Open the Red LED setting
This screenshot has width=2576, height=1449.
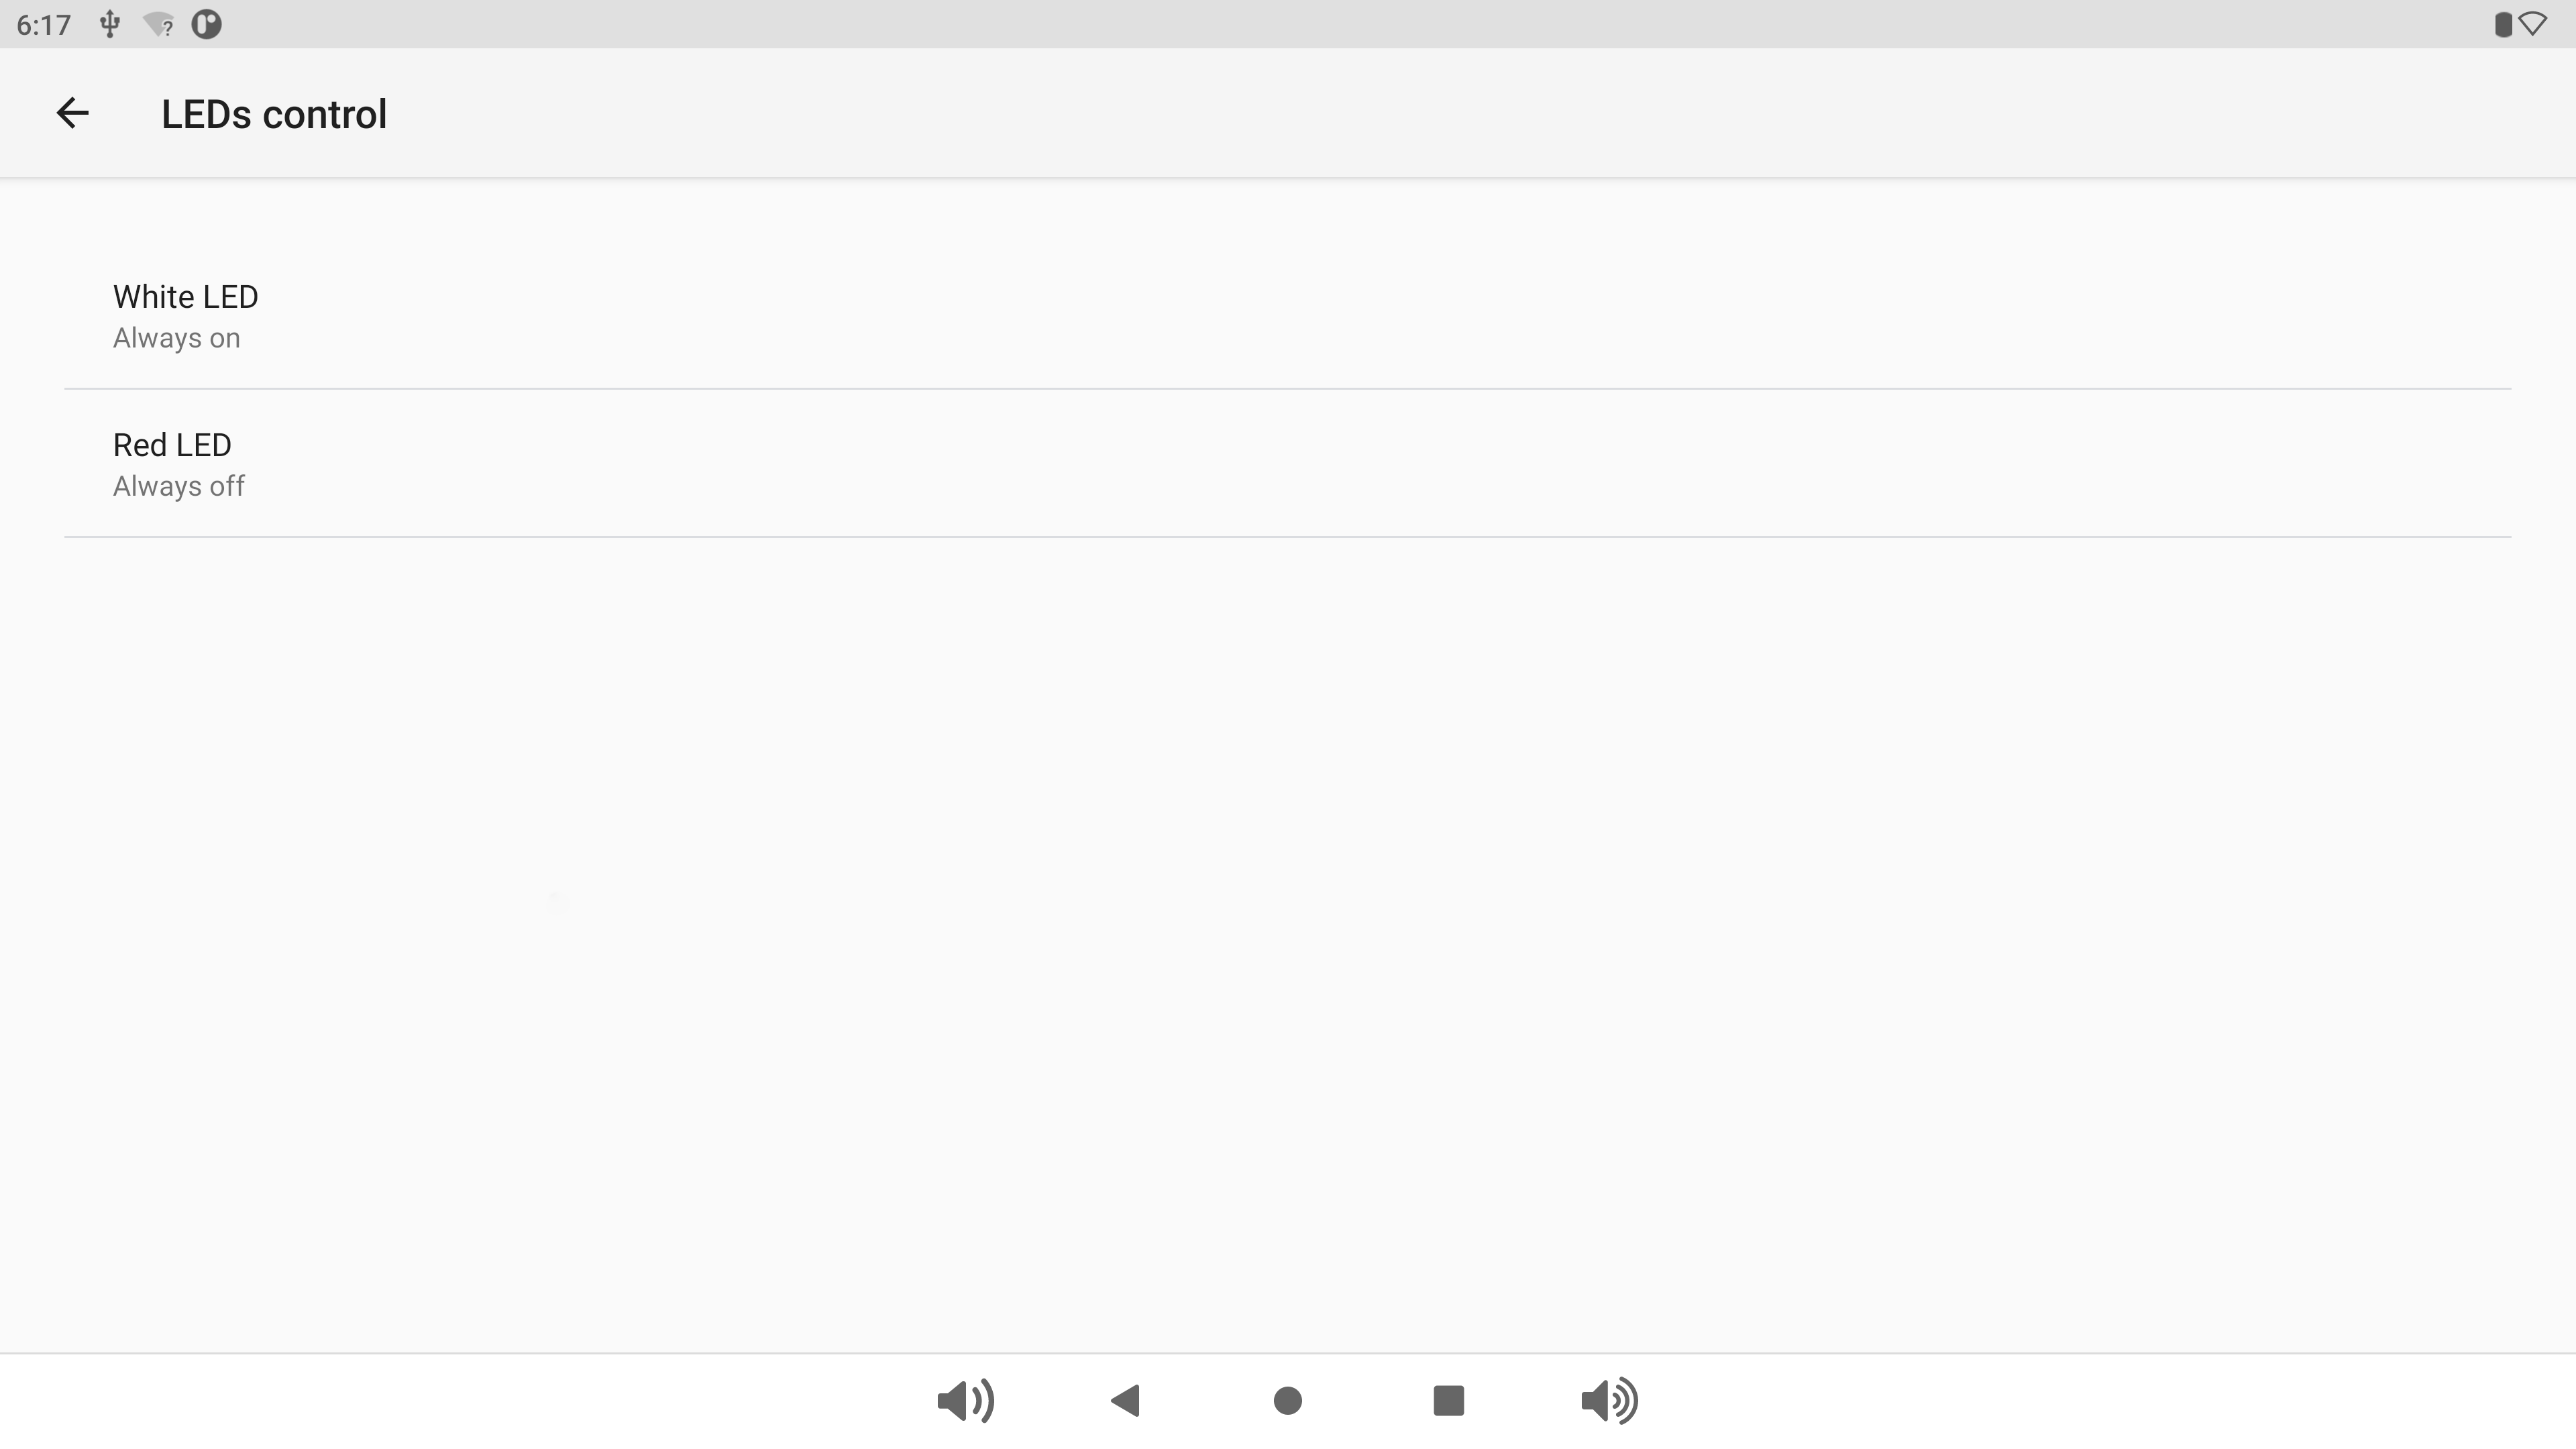pos(1288,463)
